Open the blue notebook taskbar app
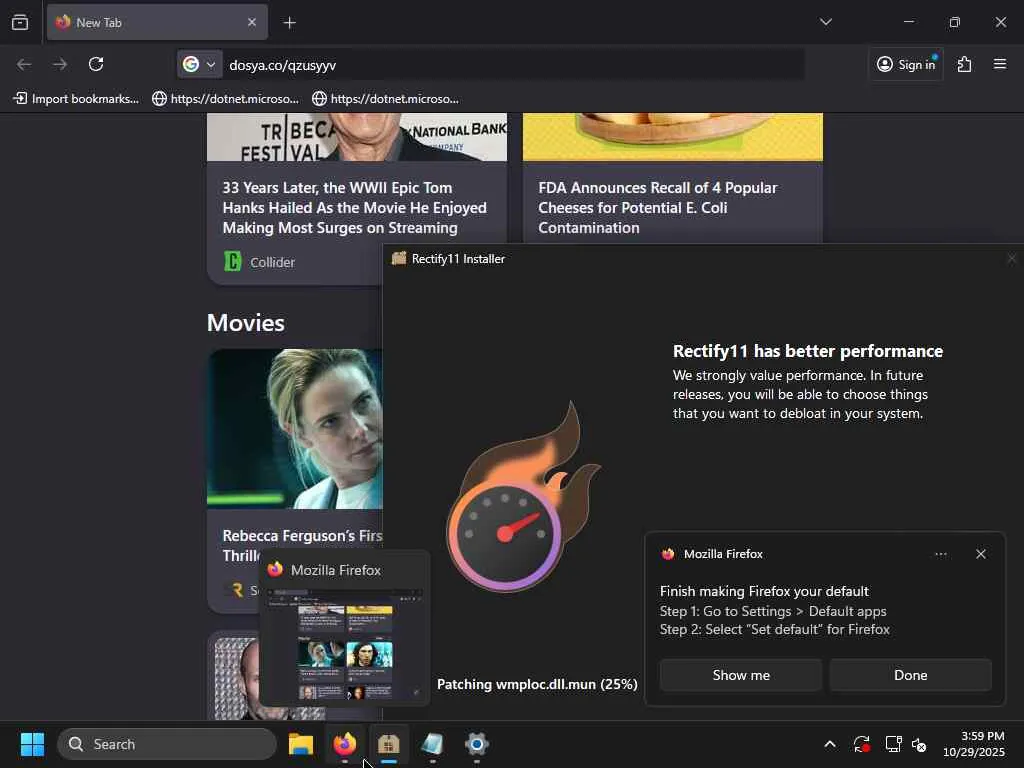1024x768 pixels. 432,744
